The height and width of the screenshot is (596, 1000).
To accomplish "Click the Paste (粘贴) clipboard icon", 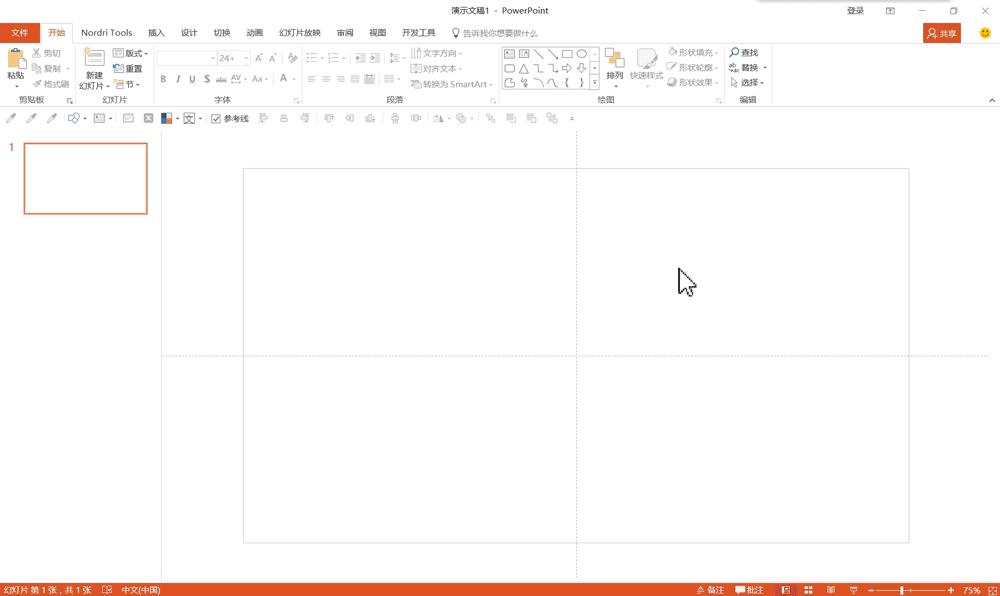I will click(x=16, y=59).
